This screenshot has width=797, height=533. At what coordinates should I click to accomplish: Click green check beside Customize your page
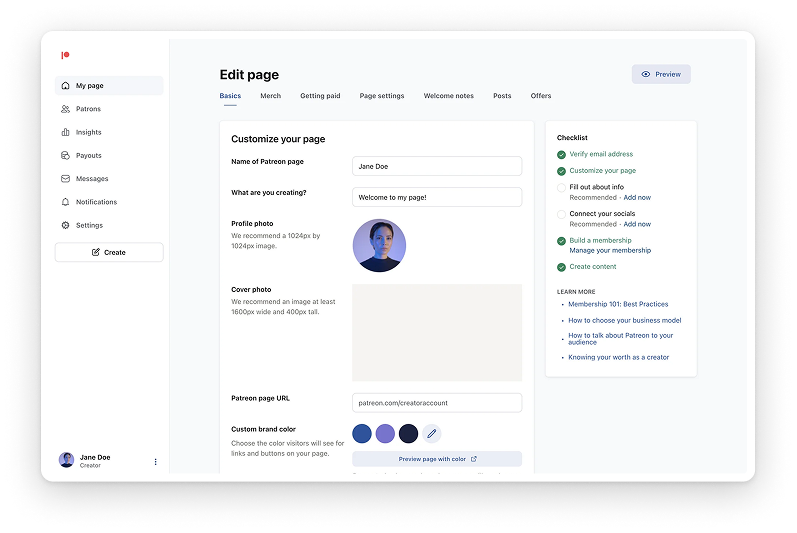point(561,171)
